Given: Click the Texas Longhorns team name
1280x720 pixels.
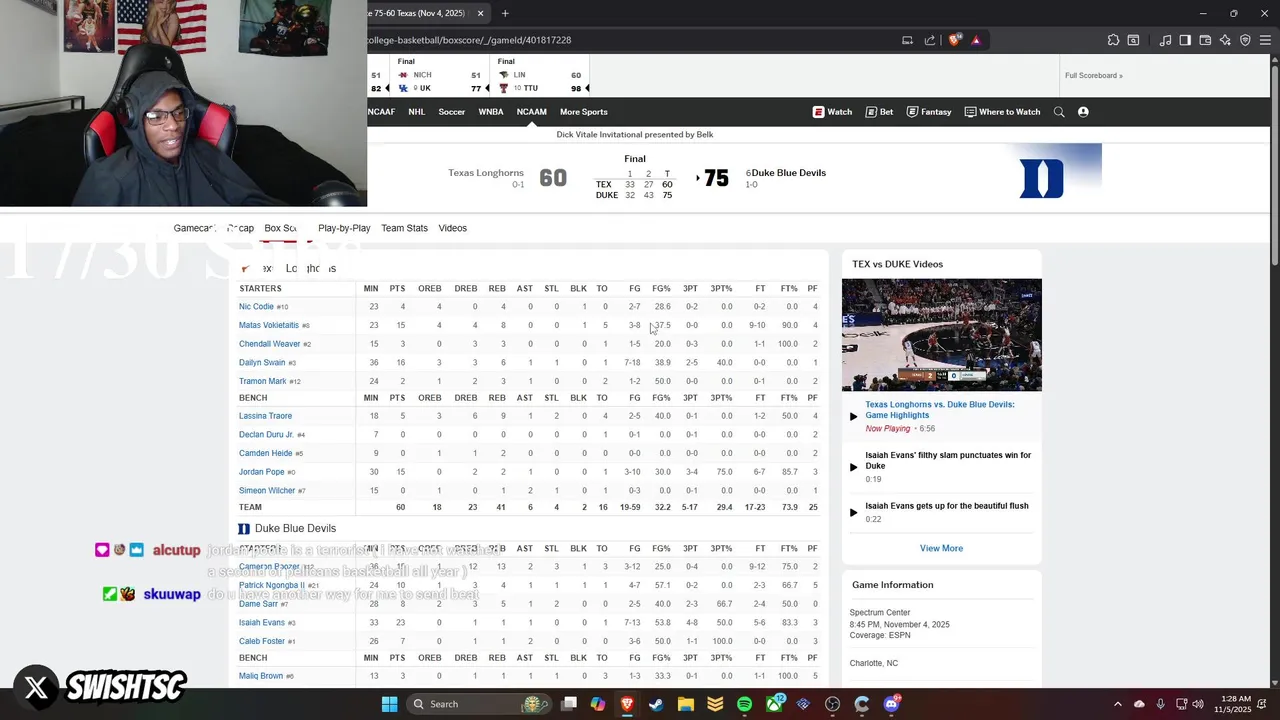Looking at the screenshot, I should [486, 173].
